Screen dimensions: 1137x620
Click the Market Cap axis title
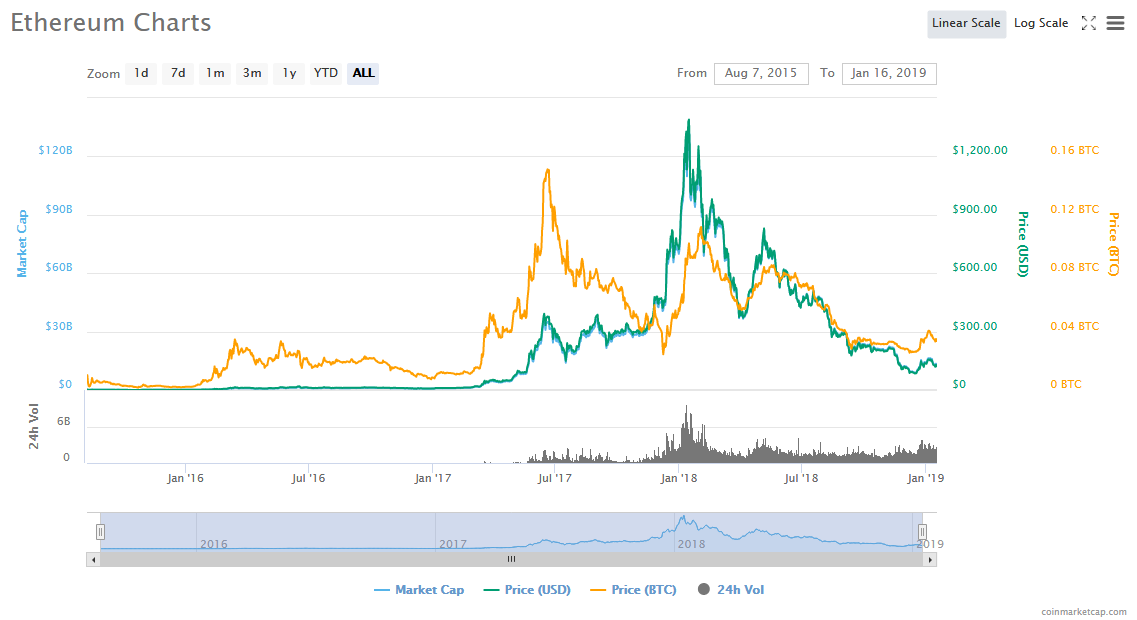22,244
